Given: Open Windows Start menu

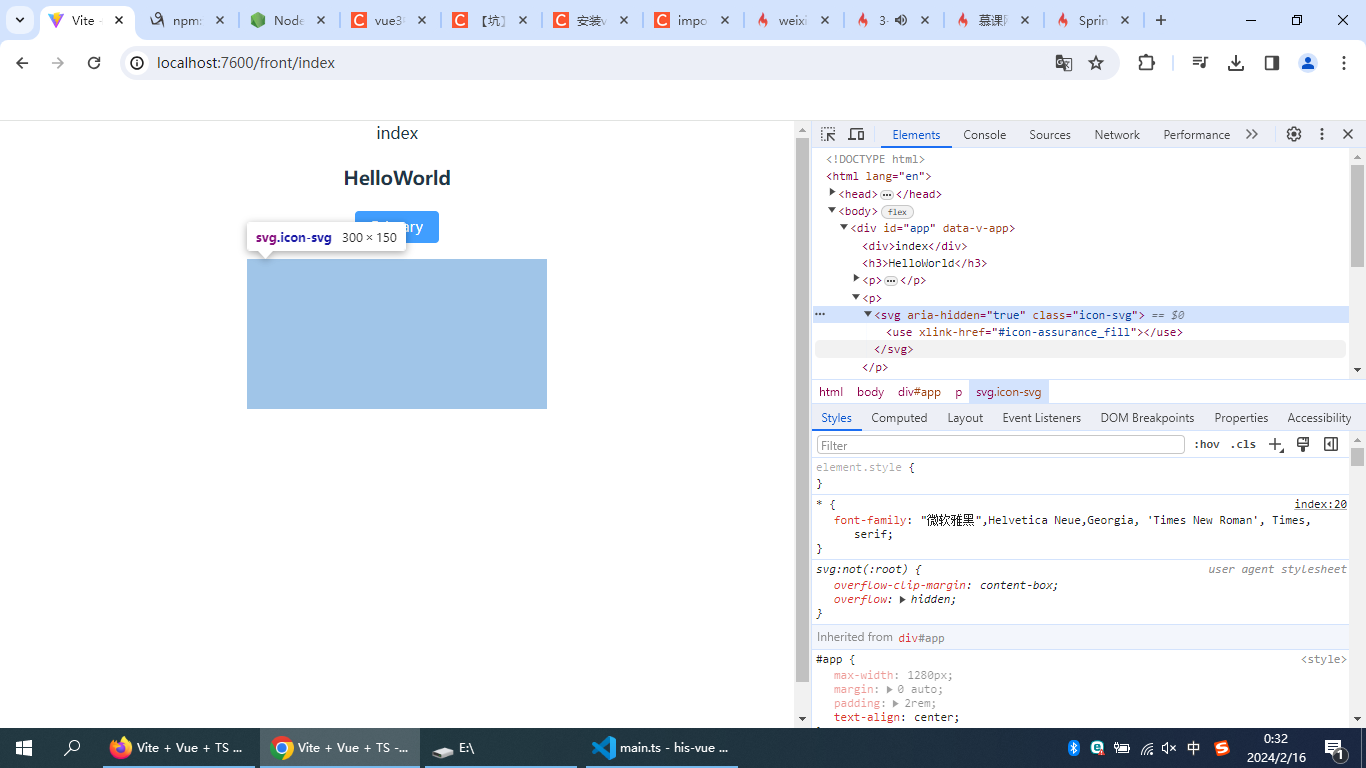Looking at the screenshot, I should pyautogui.click(x=24, y=748).
